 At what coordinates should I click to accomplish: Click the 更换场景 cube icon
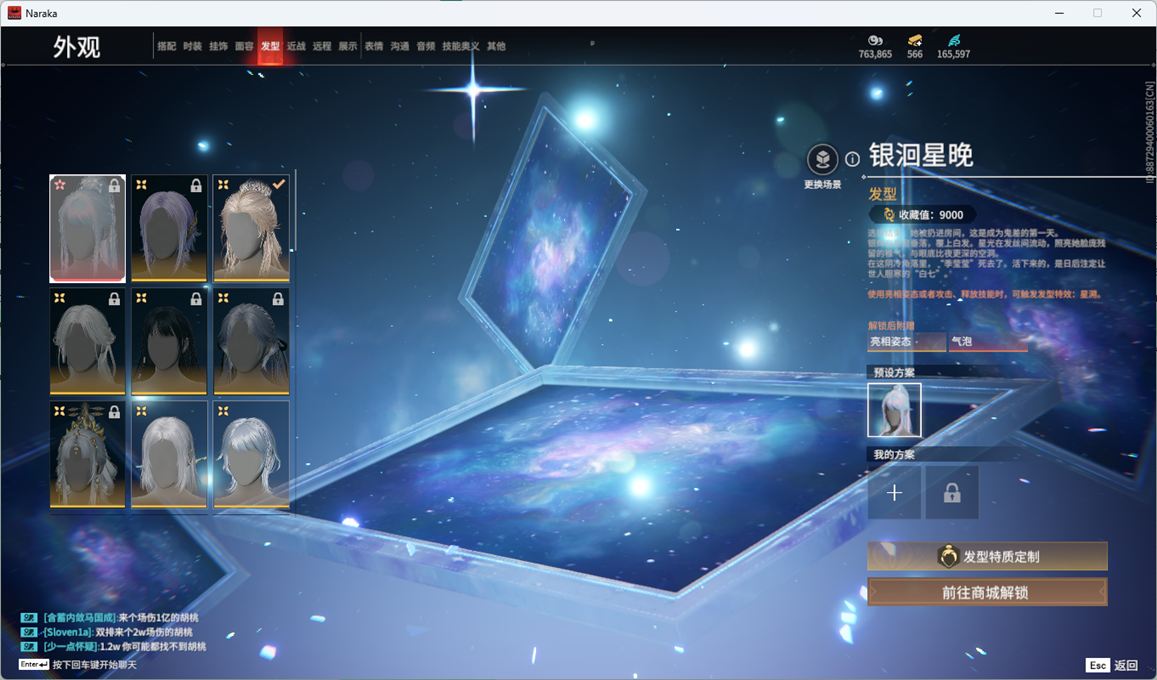[x=822, y=159]
